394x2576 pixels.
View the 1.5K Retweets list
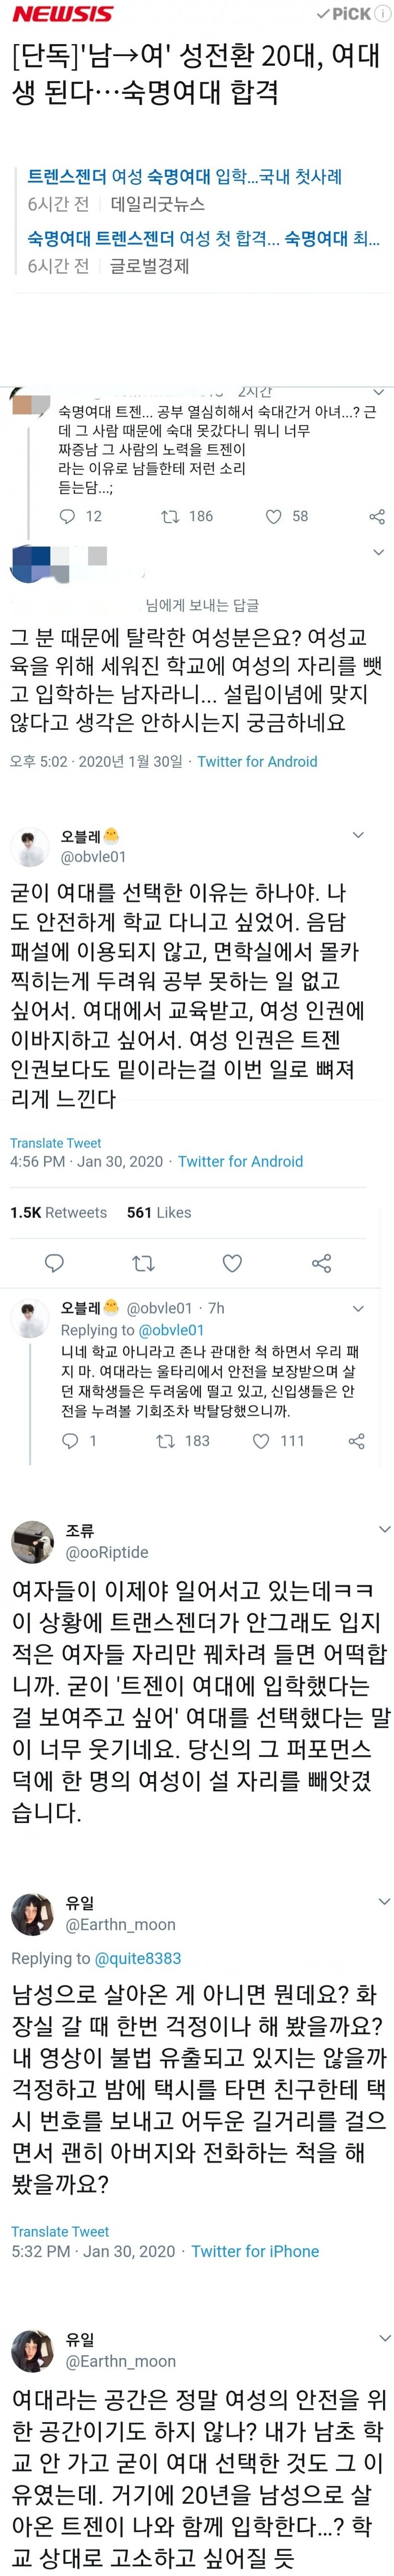pyautogui.click(x=58, y=1212)
